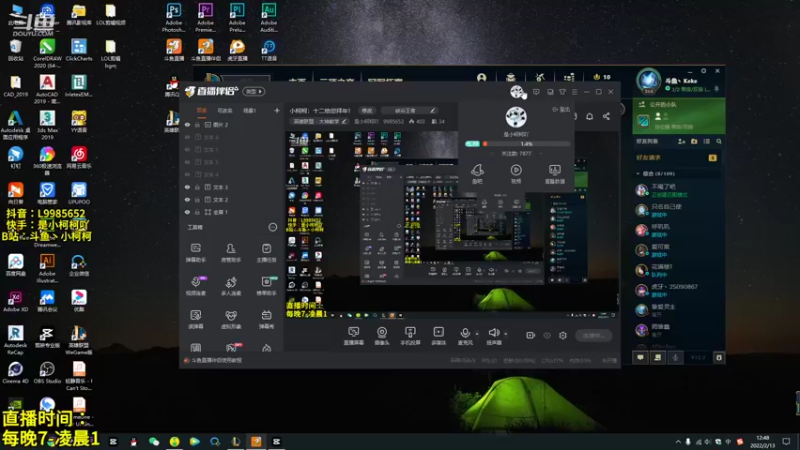
Task: Toggle visibility of the 文本 1 layer
Action: 187,149
